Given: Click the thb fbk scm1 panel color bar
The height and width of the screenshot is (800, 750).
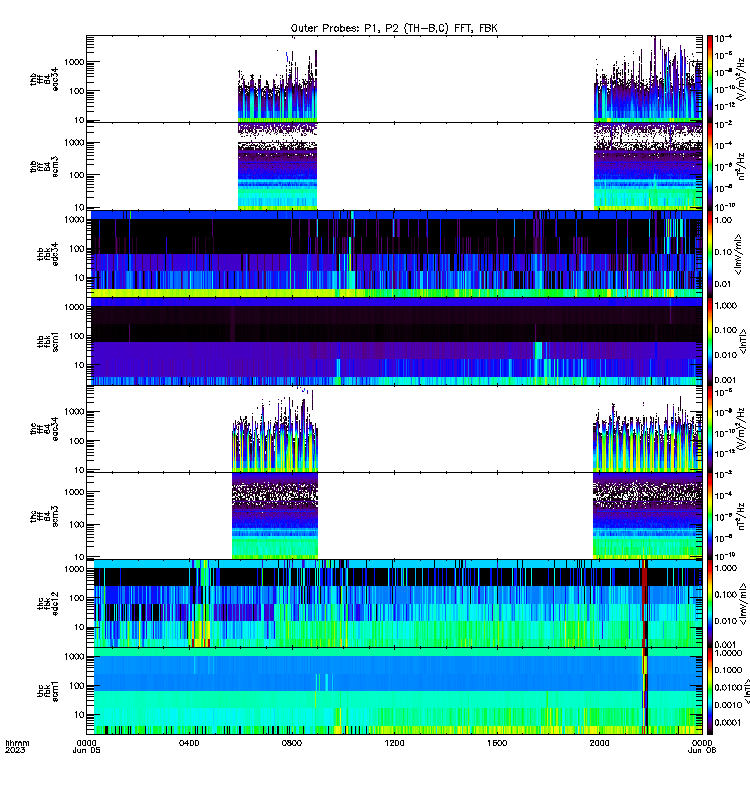Looking at the screenshot, I should pos(710,341).
